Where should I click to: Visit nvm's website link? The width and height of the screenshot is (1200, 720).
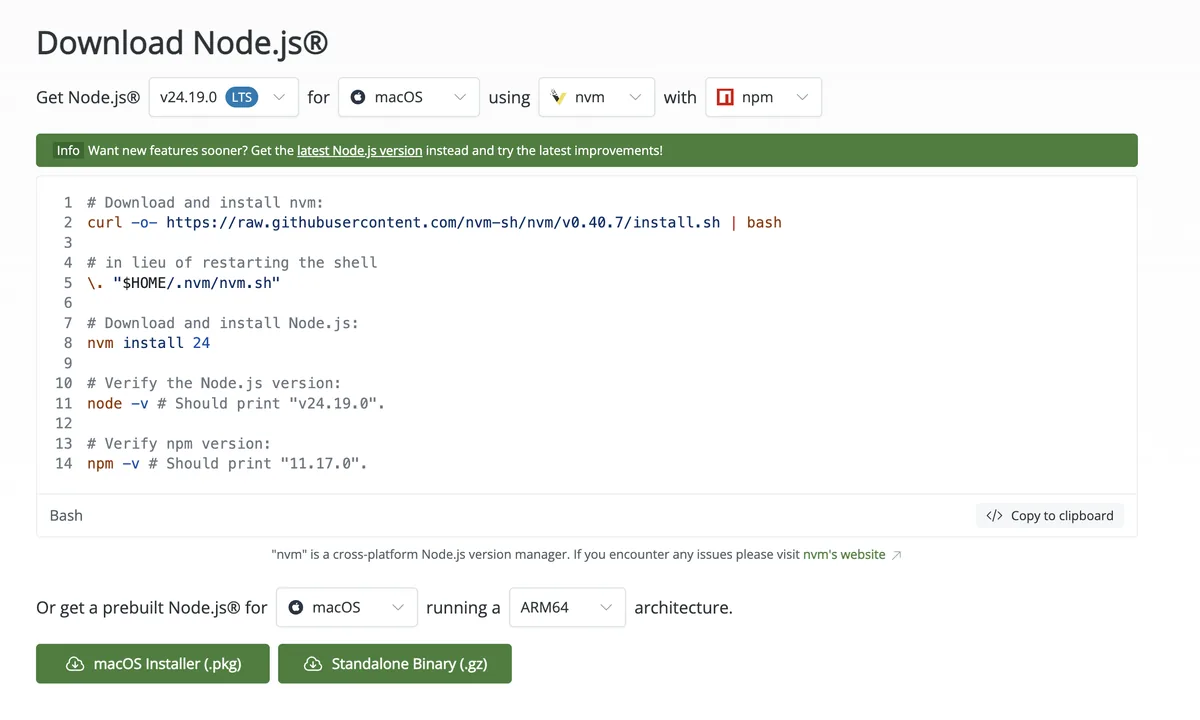tap(844, 554)
